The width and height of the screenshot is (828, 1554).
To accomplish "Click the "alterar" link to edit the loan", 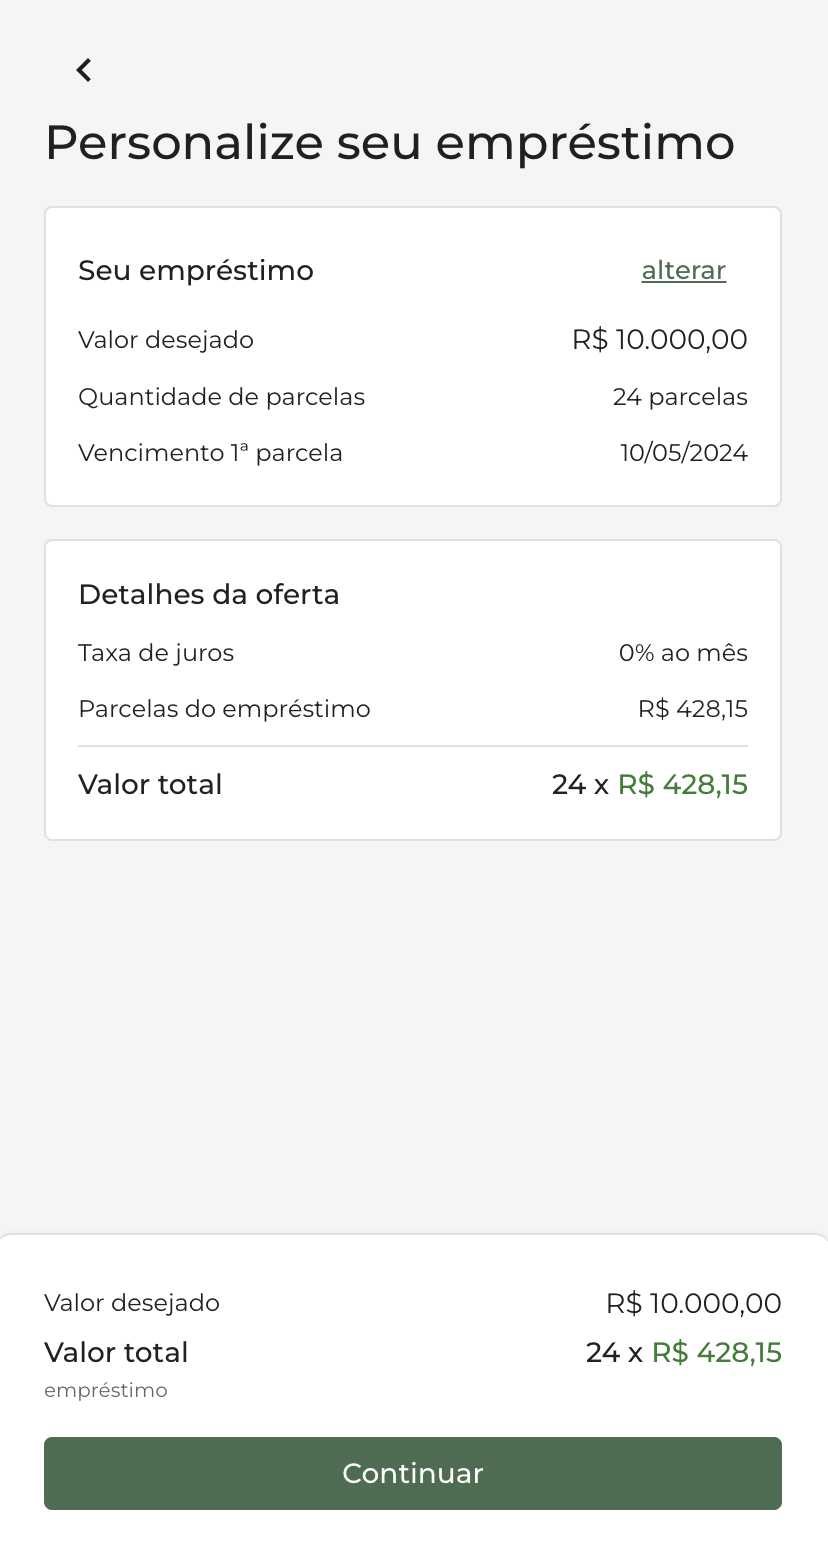I will tap(683, 271).
